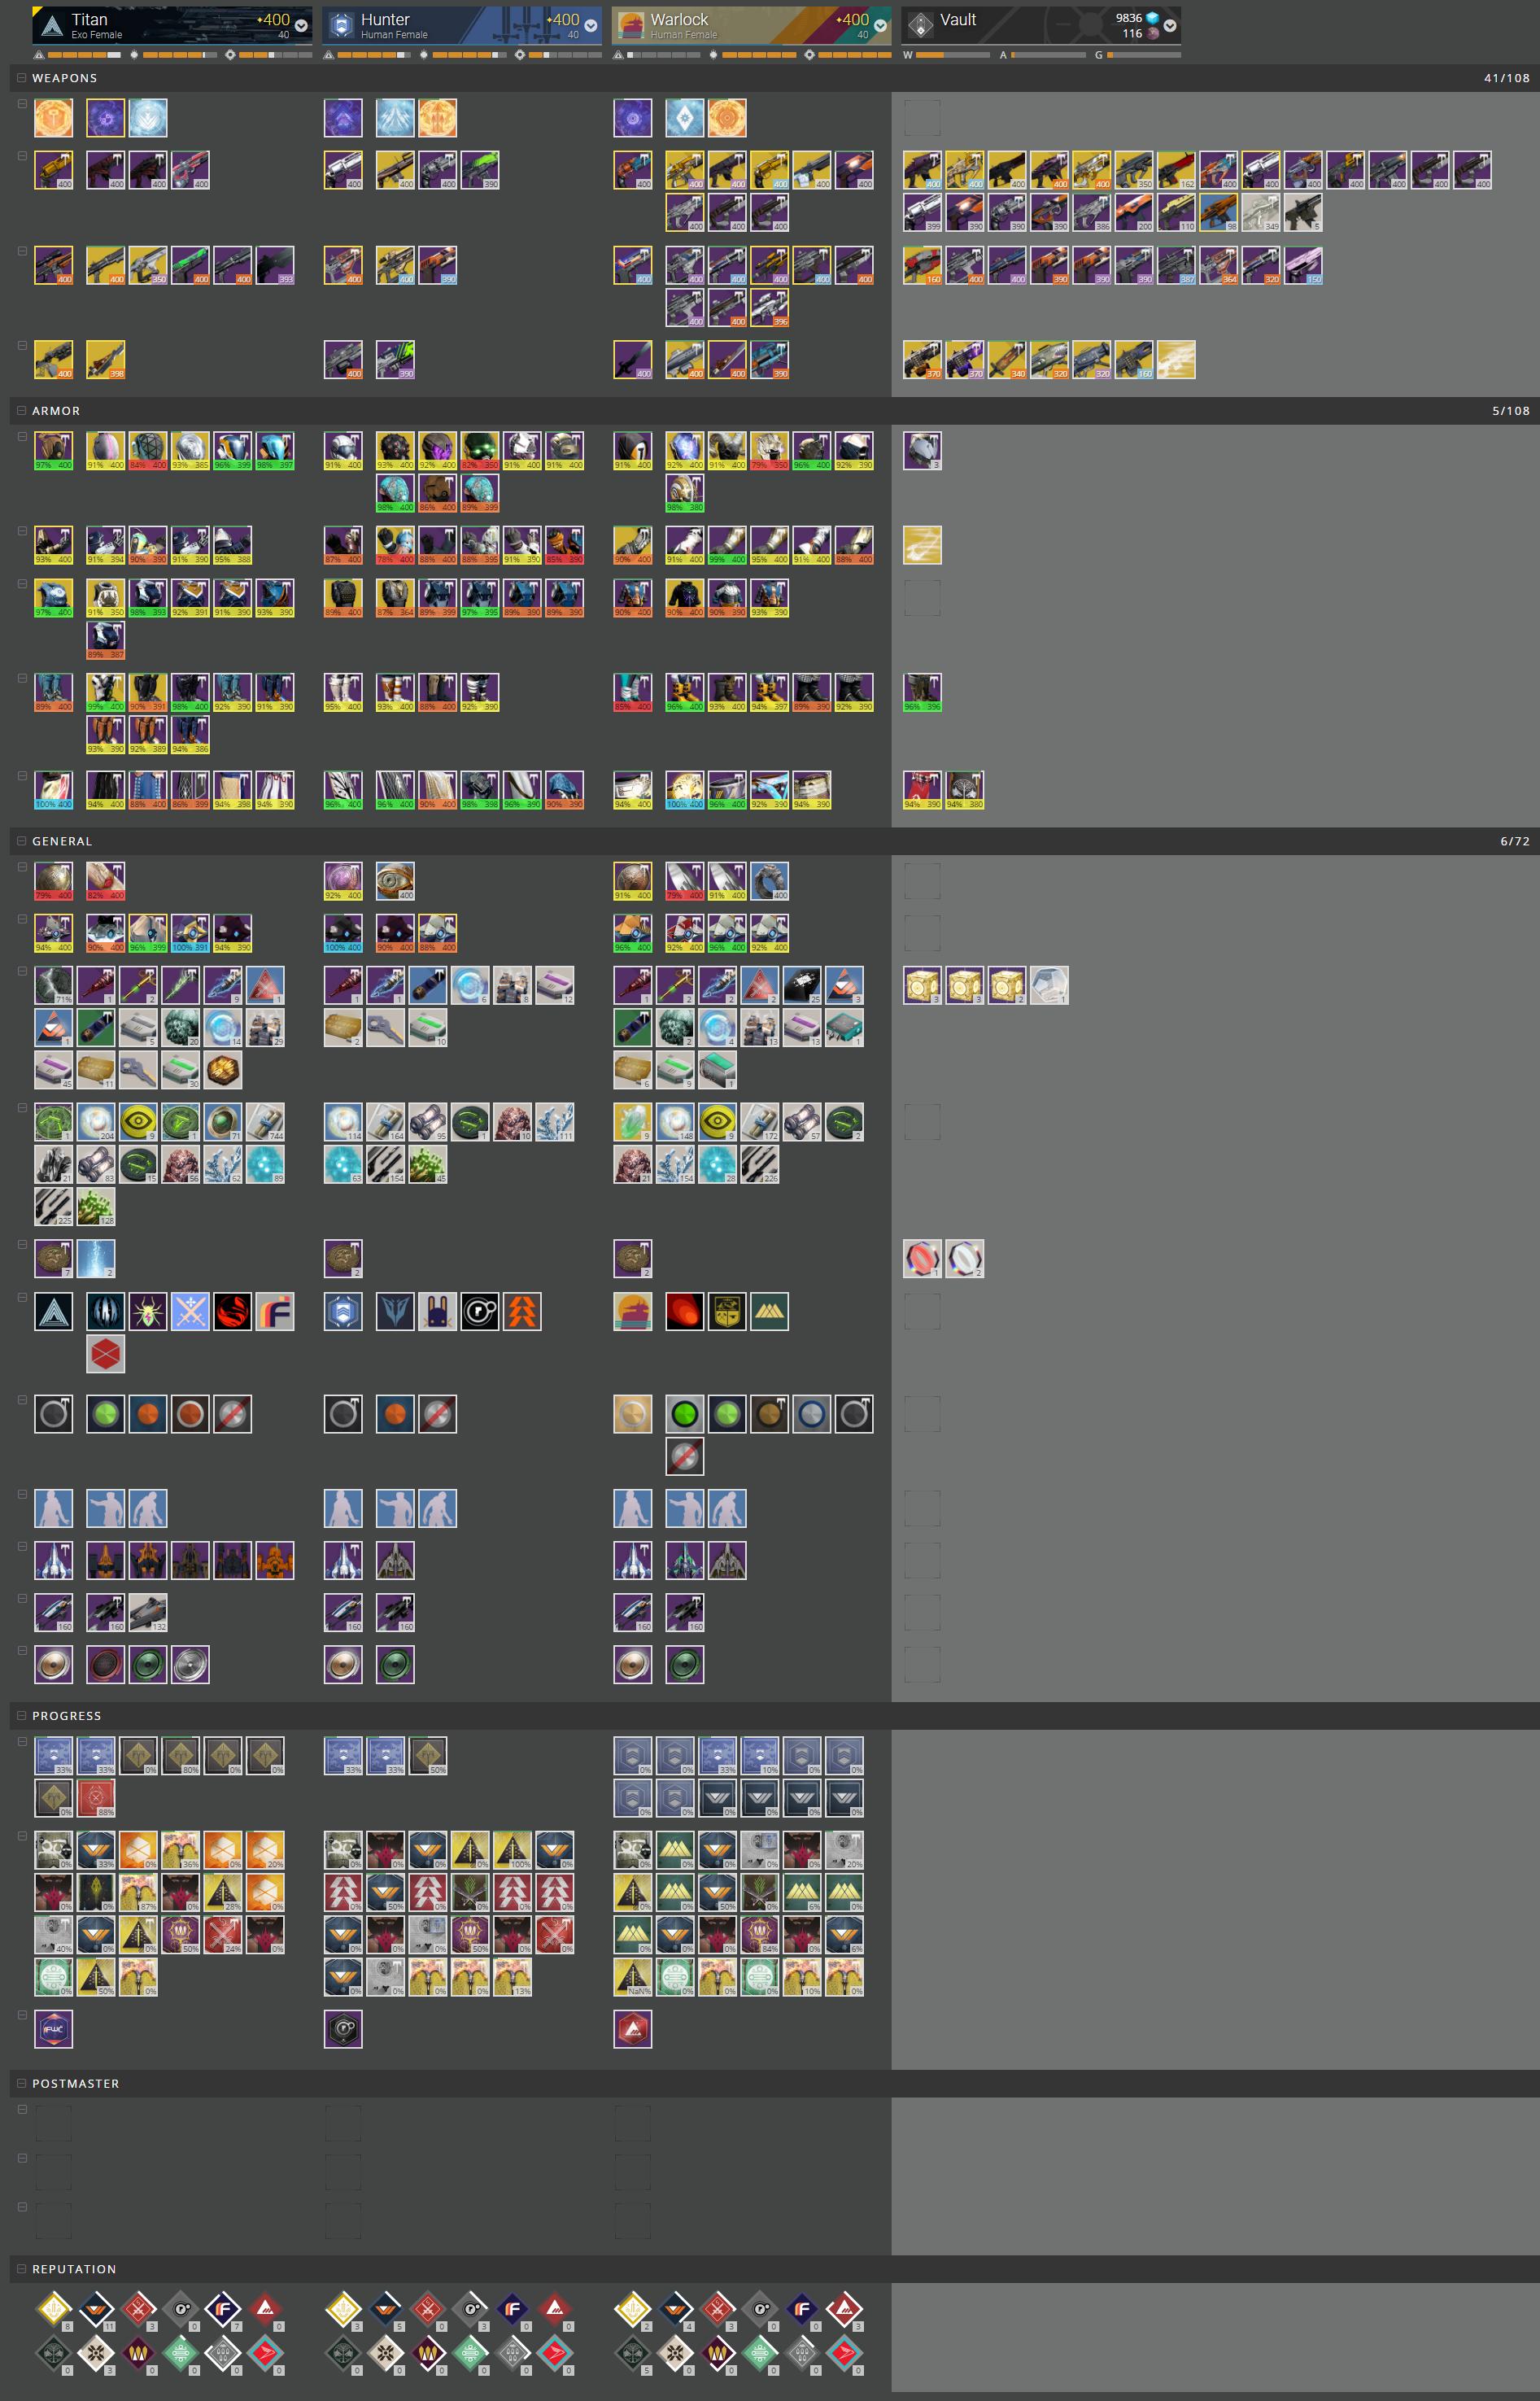
Task: Click Hunter's Dead Orbit emblem in General
Action: (480, 1312)
